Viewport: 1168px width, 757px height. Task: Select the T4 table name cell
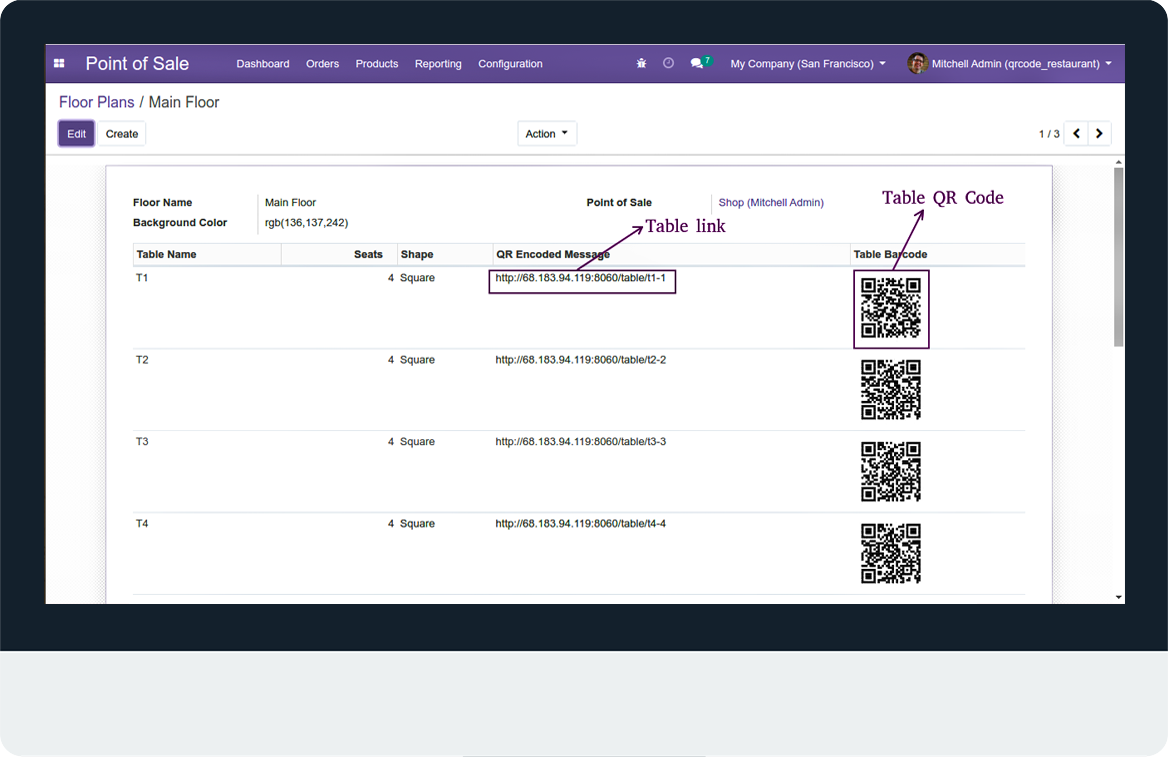(142, 524)
